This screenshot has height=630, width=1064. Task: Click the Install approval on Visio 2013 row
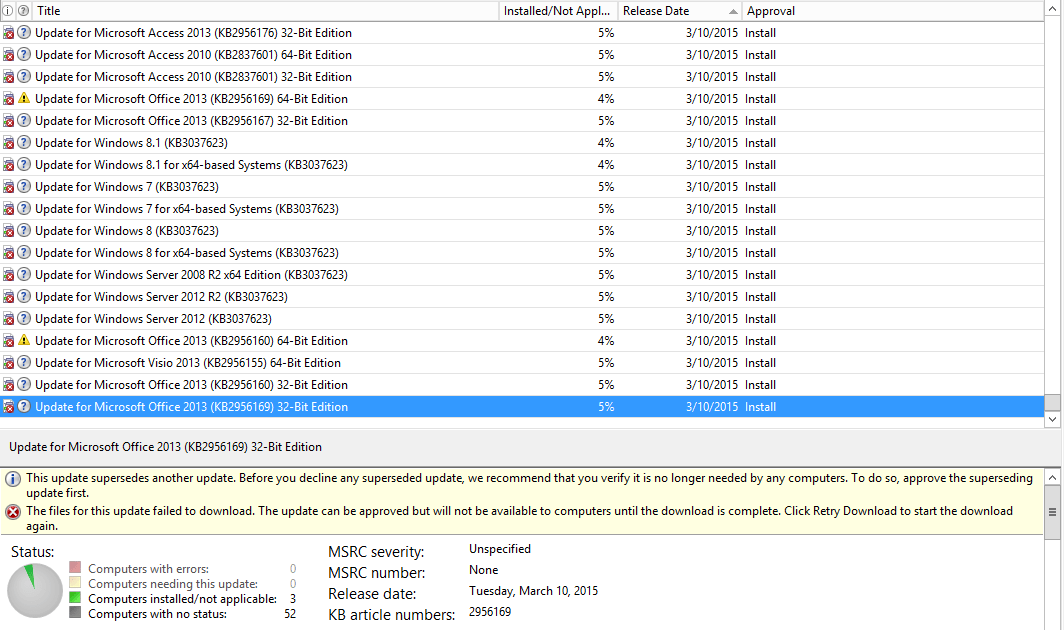(761, 363)
